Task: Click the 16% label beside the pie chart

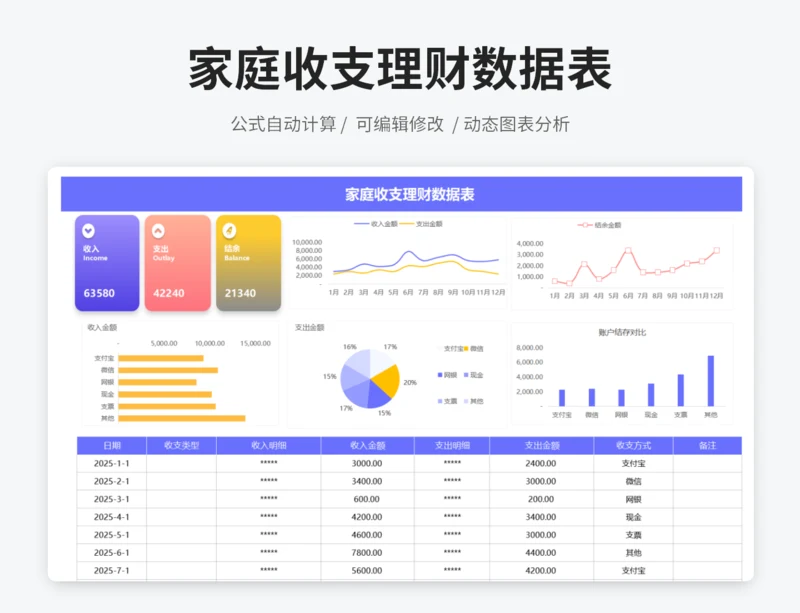Action: pyautogui.click(x=349, y=347)
